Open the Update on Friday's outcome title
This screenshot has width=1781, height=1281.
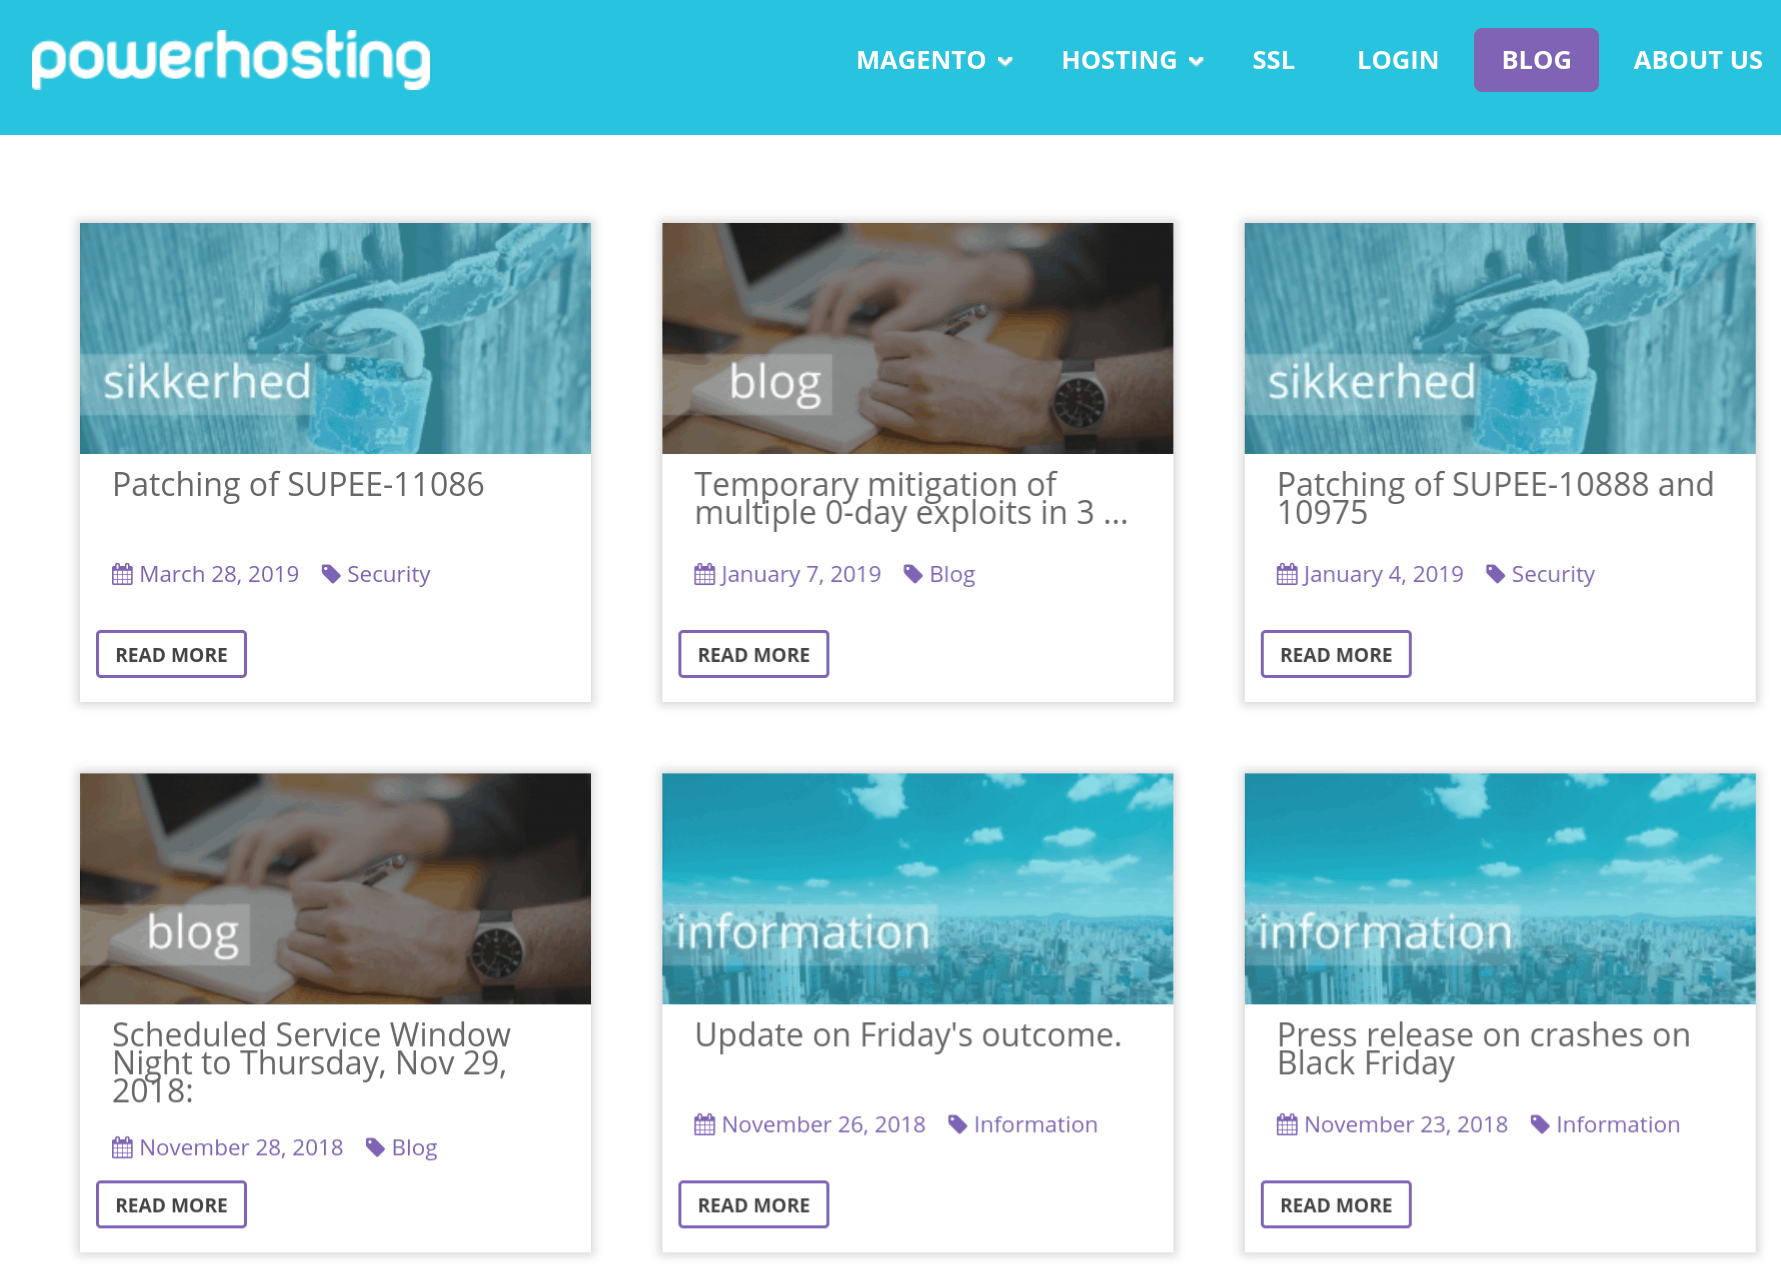point(908,1035)
